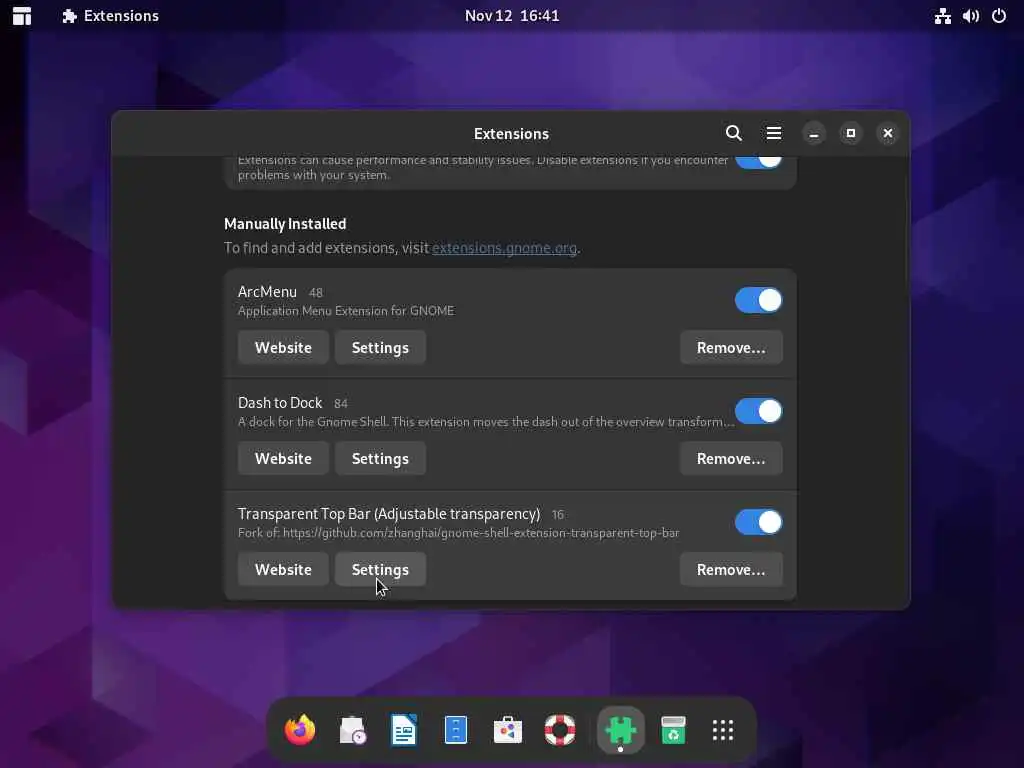
Task: Click the volume icon in top bar
Action: pyautogui.click(x=970, y=16)
